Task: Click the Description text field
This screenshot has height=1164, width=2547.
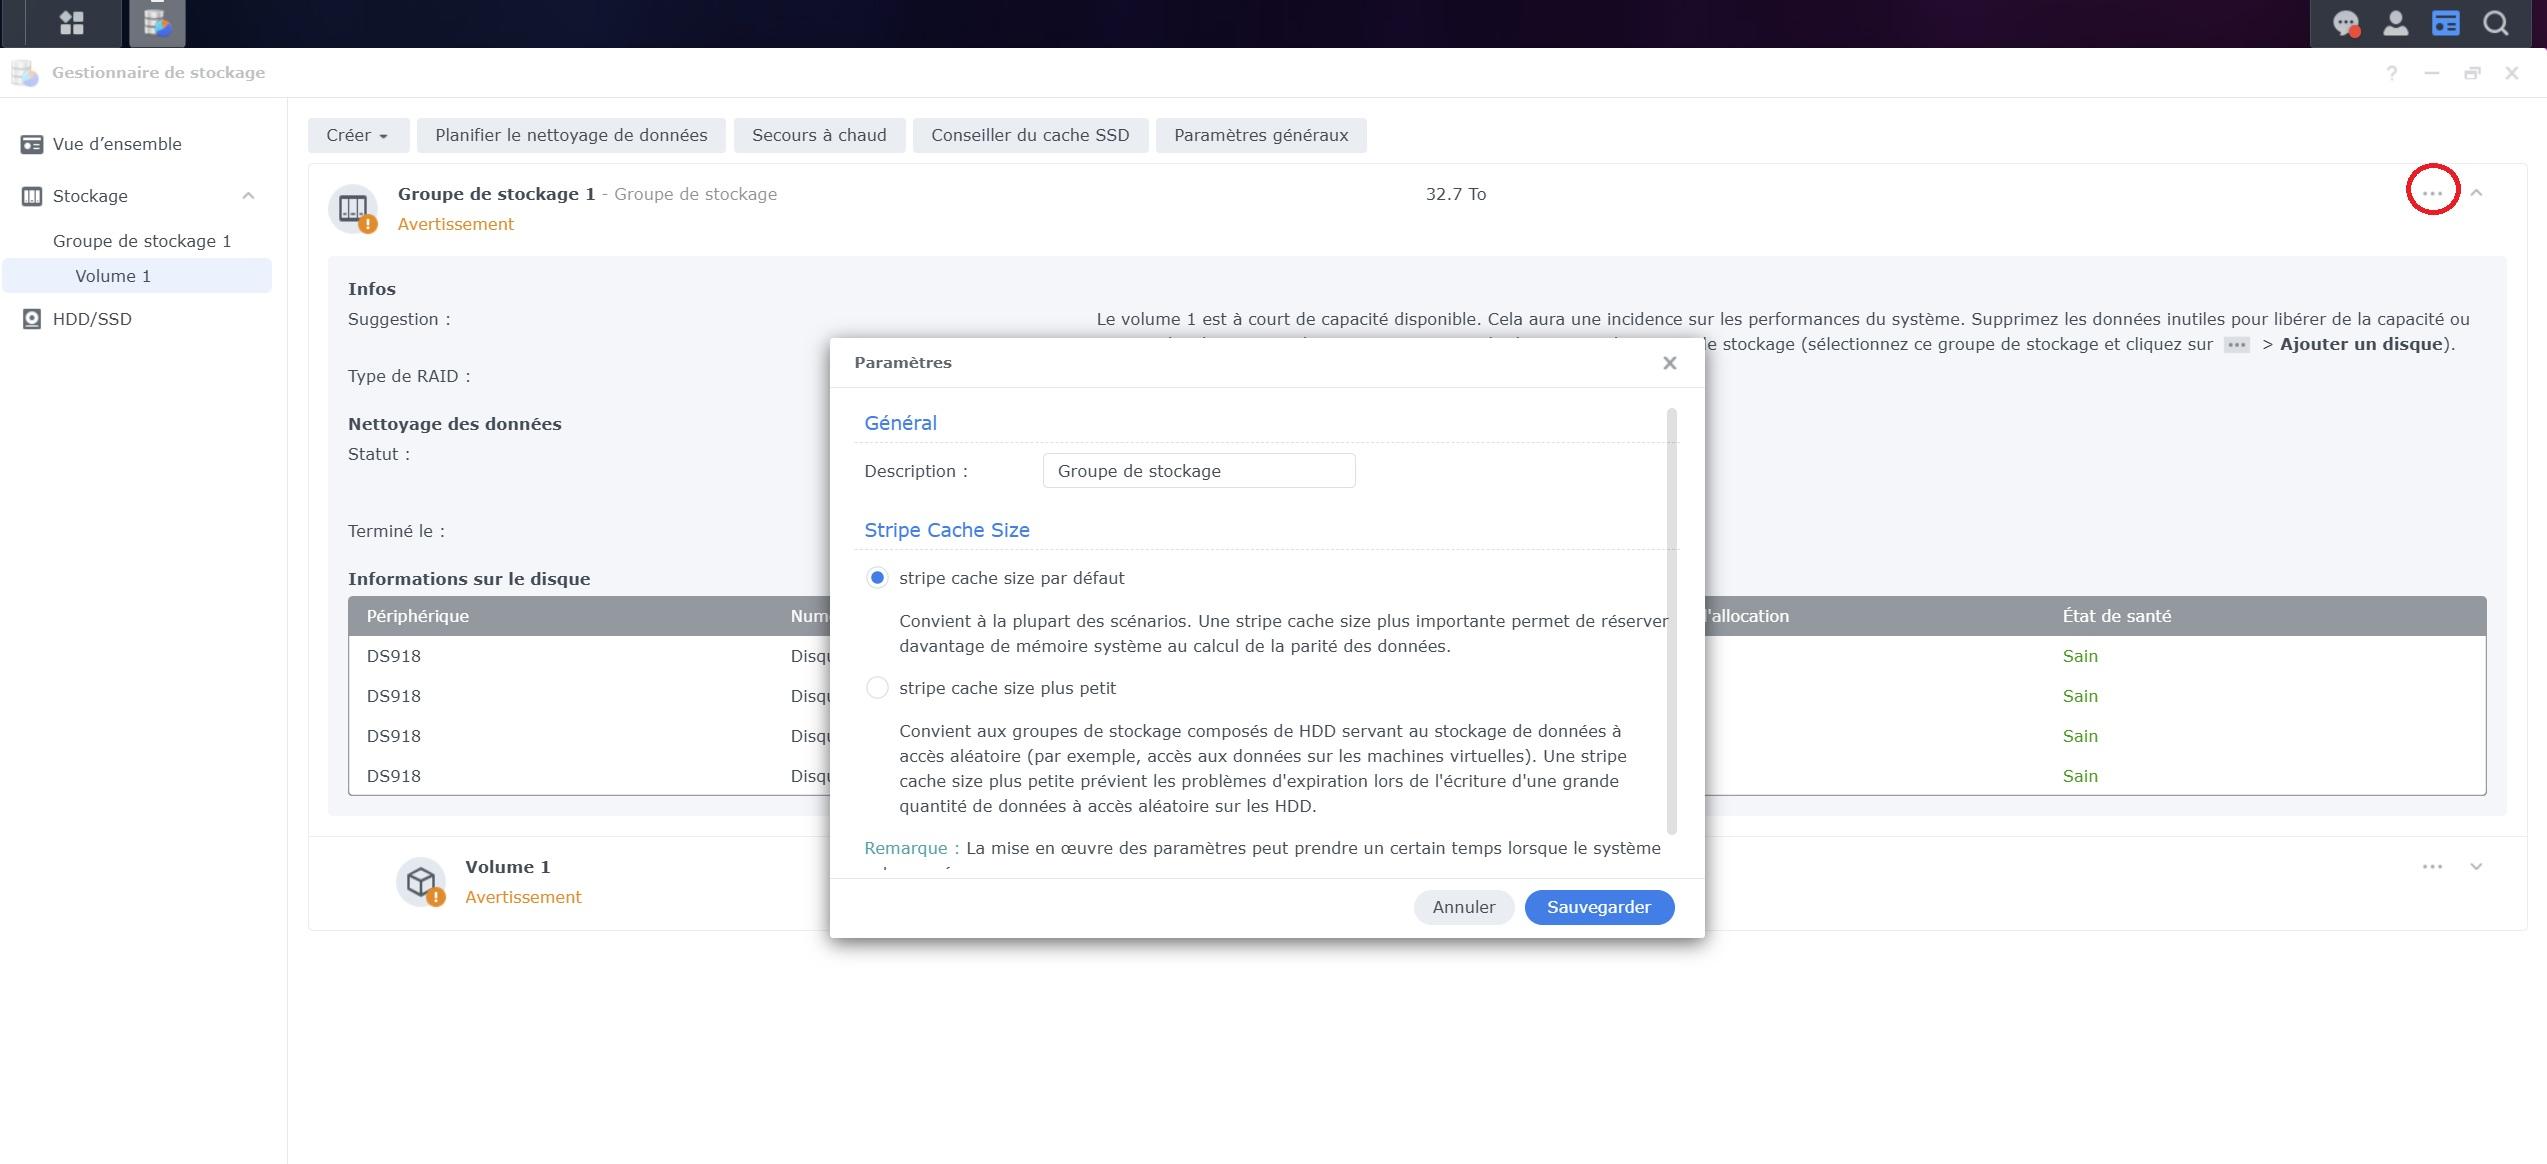Action: click(1198, 471)
